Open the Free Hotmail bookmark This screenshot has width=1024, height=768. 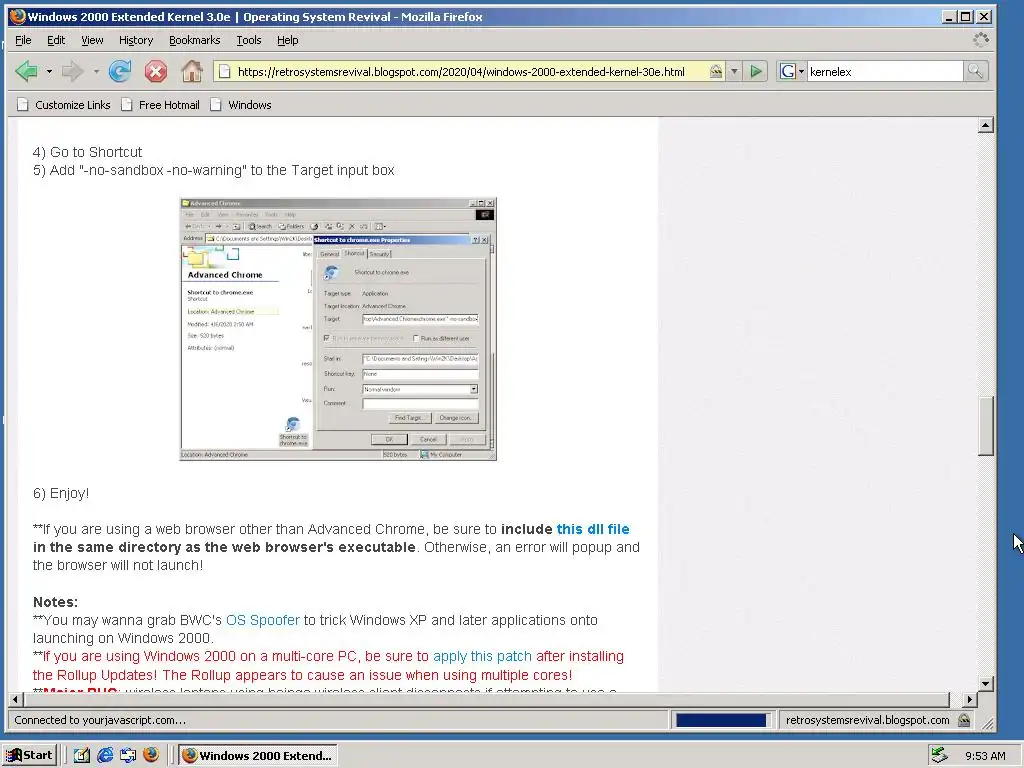click(x=161, y=104)
